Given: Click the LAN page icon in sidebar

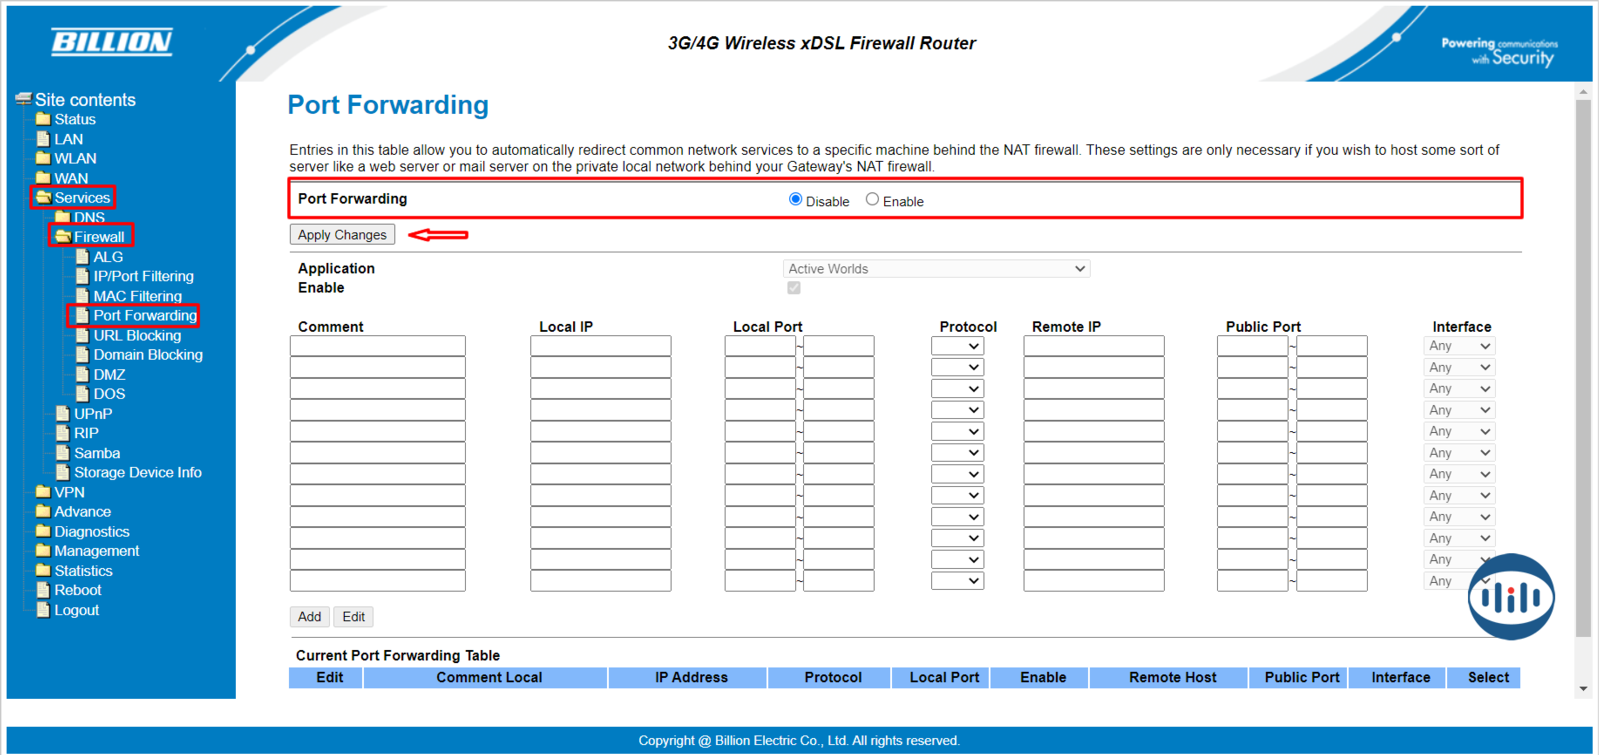Looking at the screenshot, I should point(43,139).
